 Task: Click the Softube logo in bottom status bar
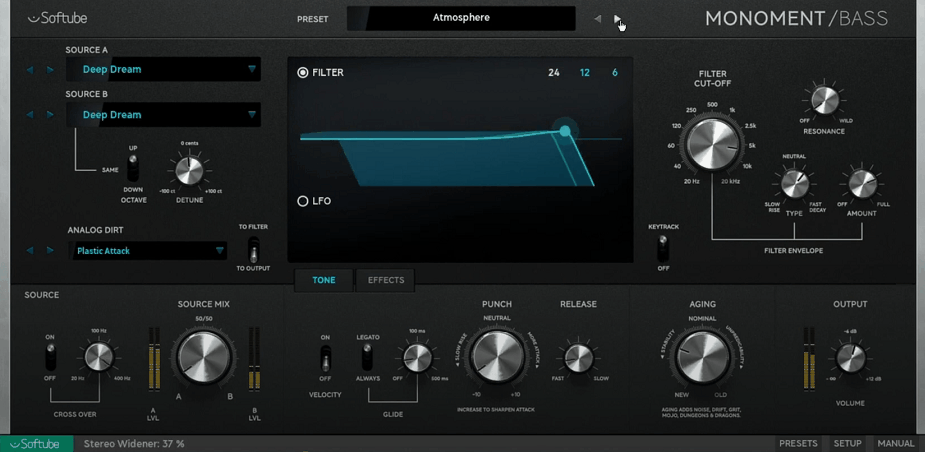coord(37,444)
